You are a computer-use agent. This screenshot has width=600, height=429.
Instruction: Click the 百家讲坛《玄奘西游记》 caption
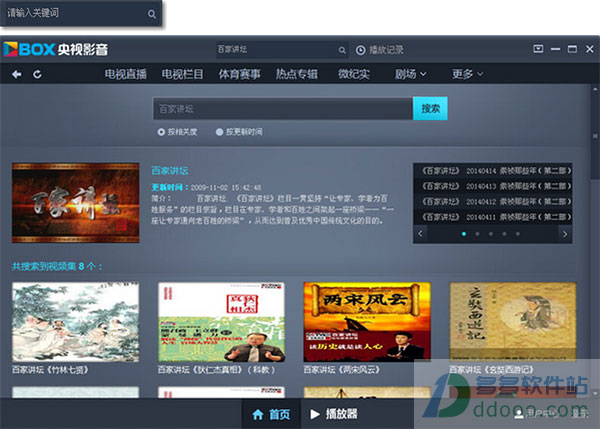point(491,370)
